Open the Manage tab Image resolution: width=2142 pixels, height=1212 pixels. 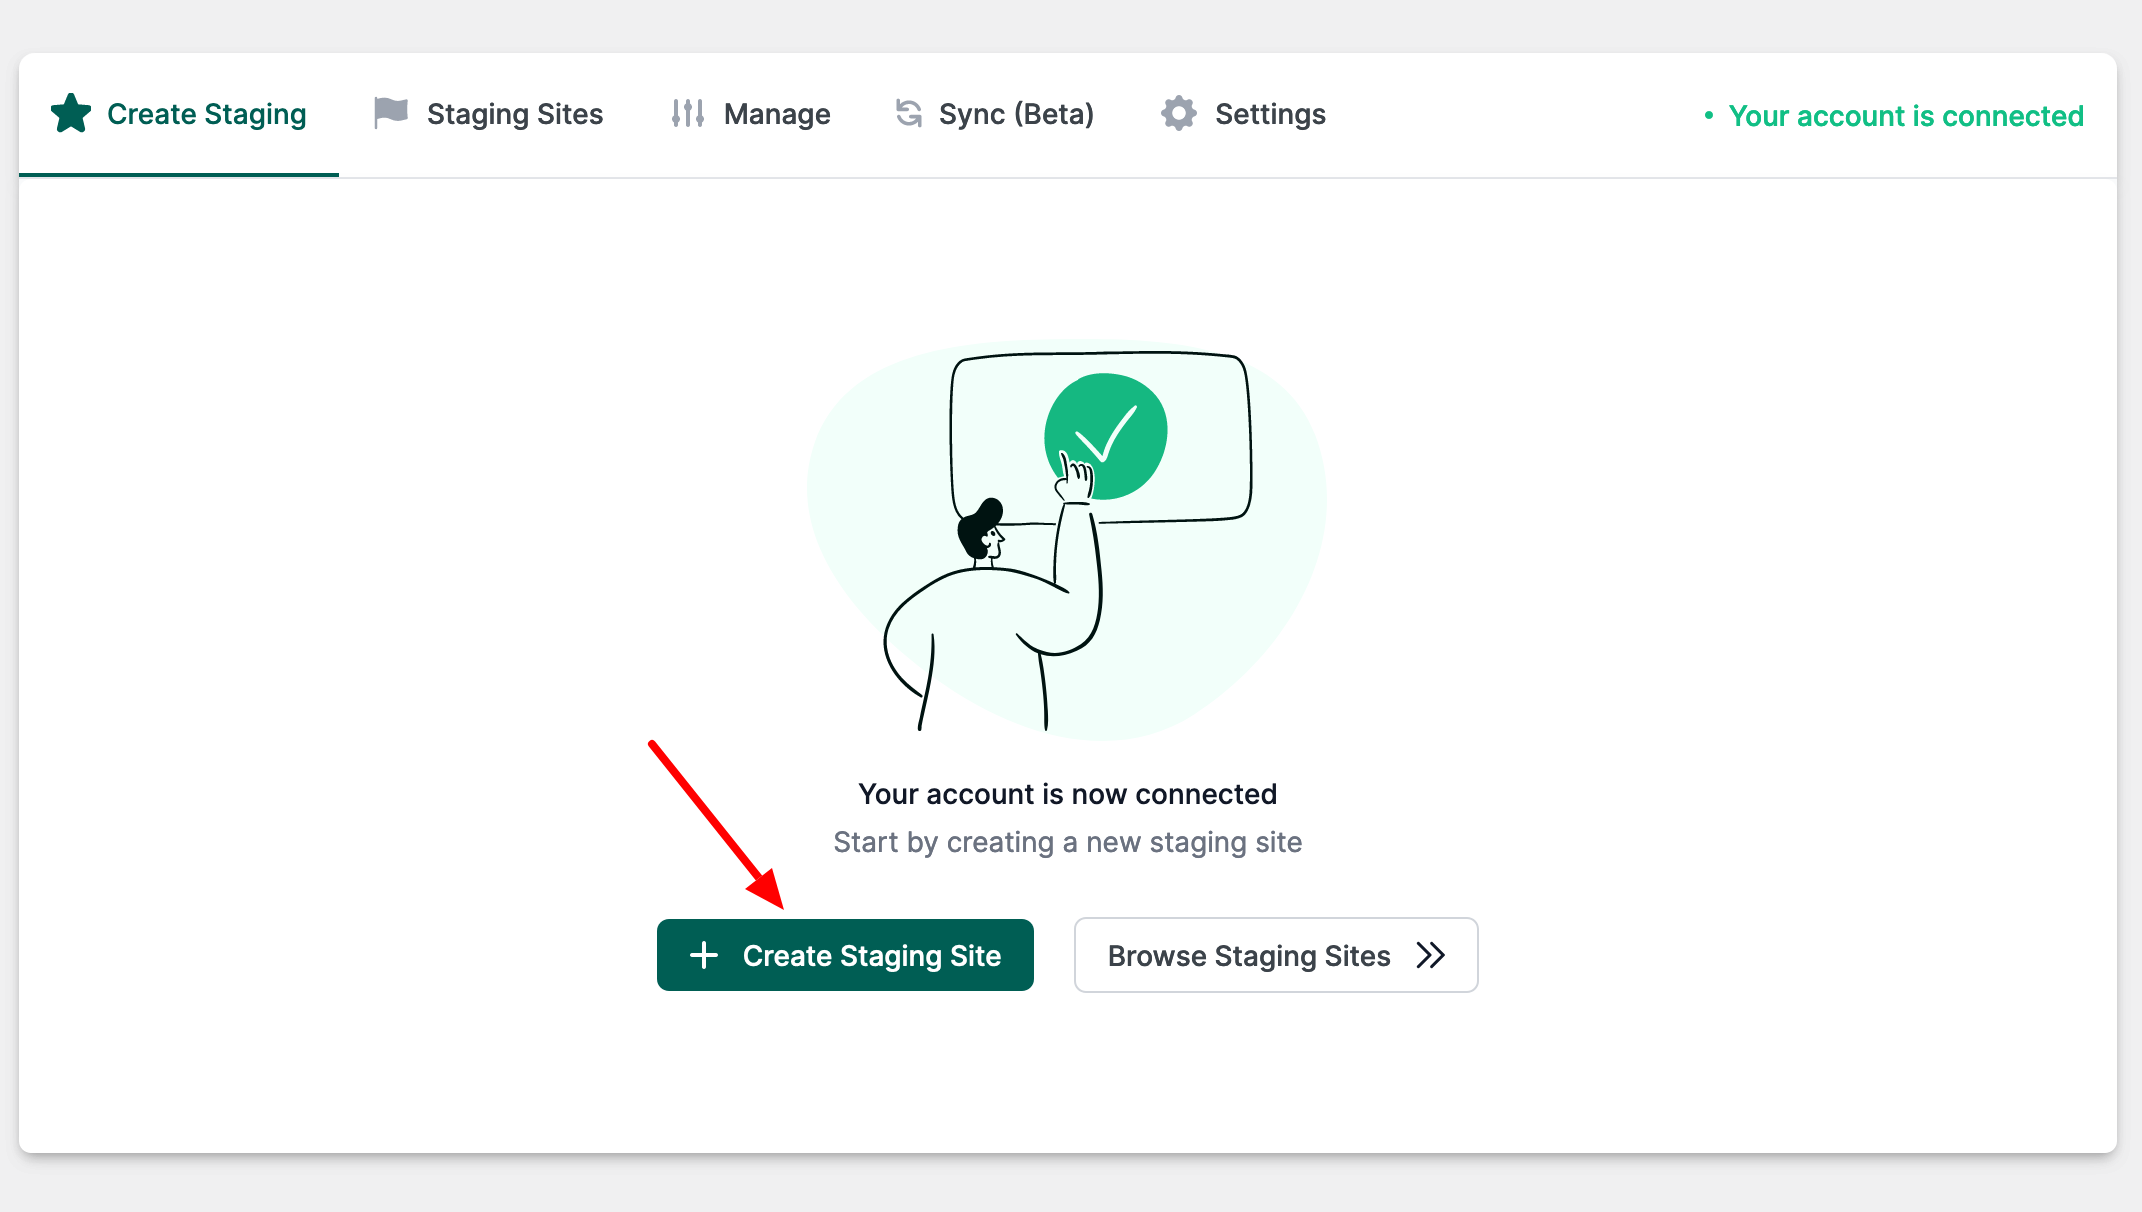777,113
